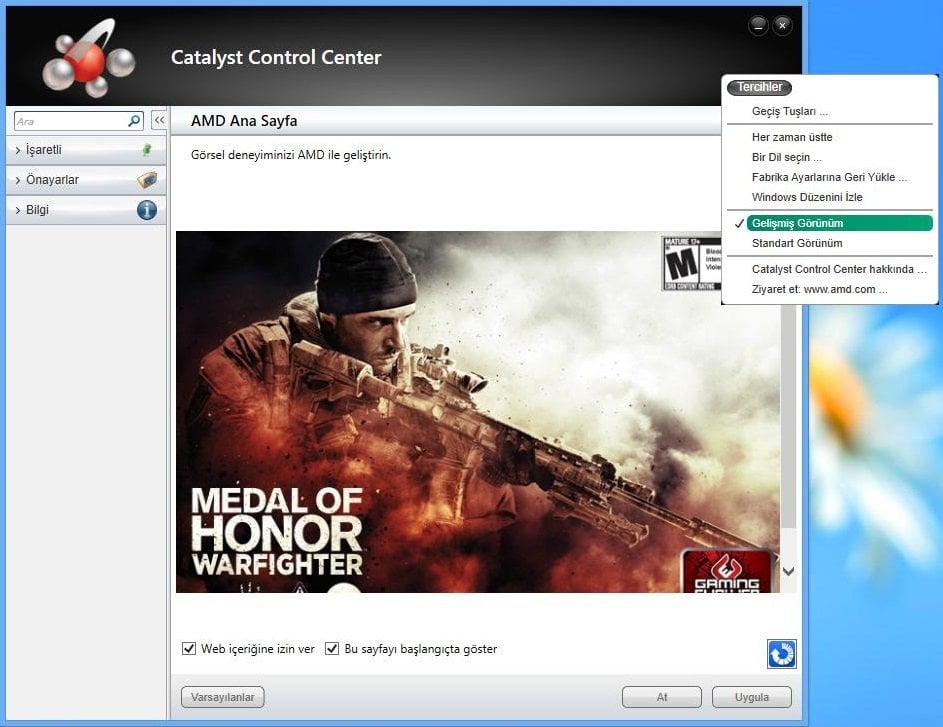Enable Her zaman üstte option

coord(792,137)
